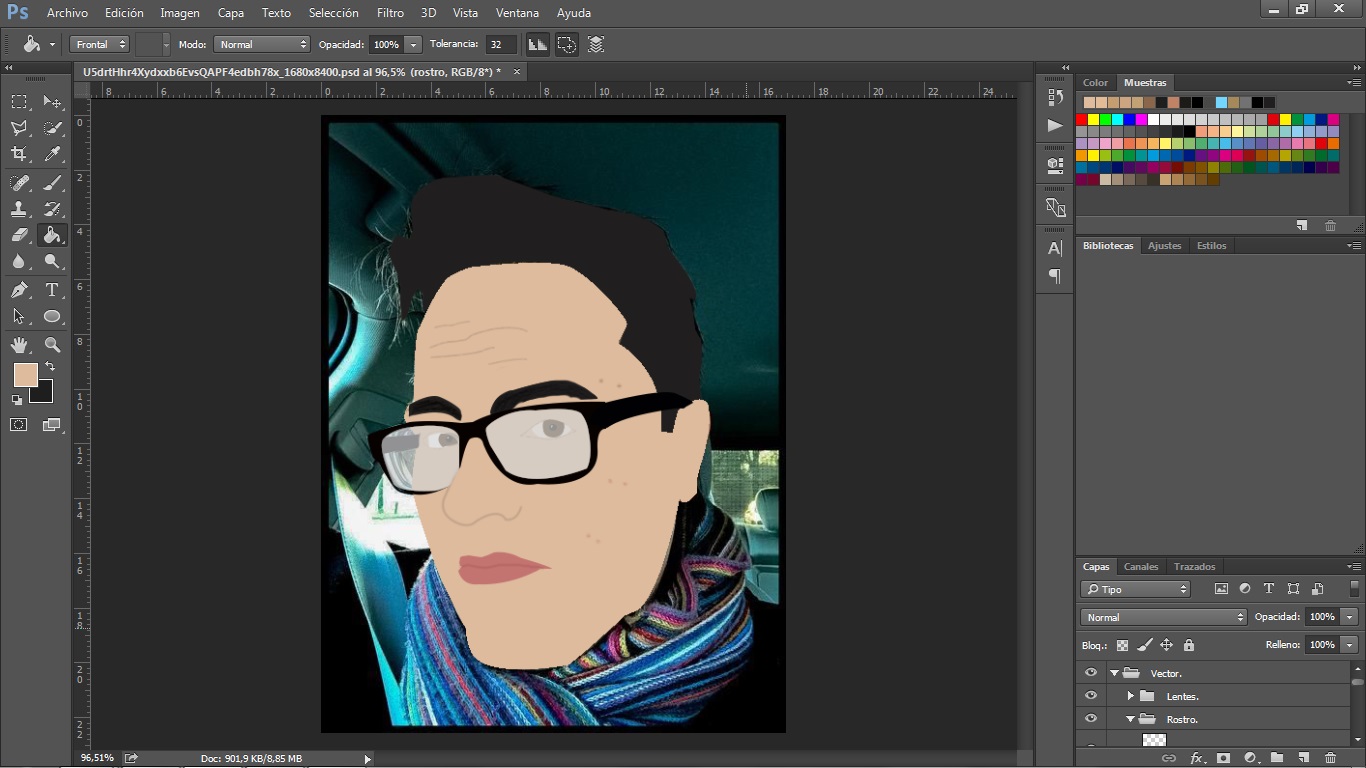1366x768 pixels.
Task: Open the Tipo layer filter dropdown
Action: [1136, 589]
